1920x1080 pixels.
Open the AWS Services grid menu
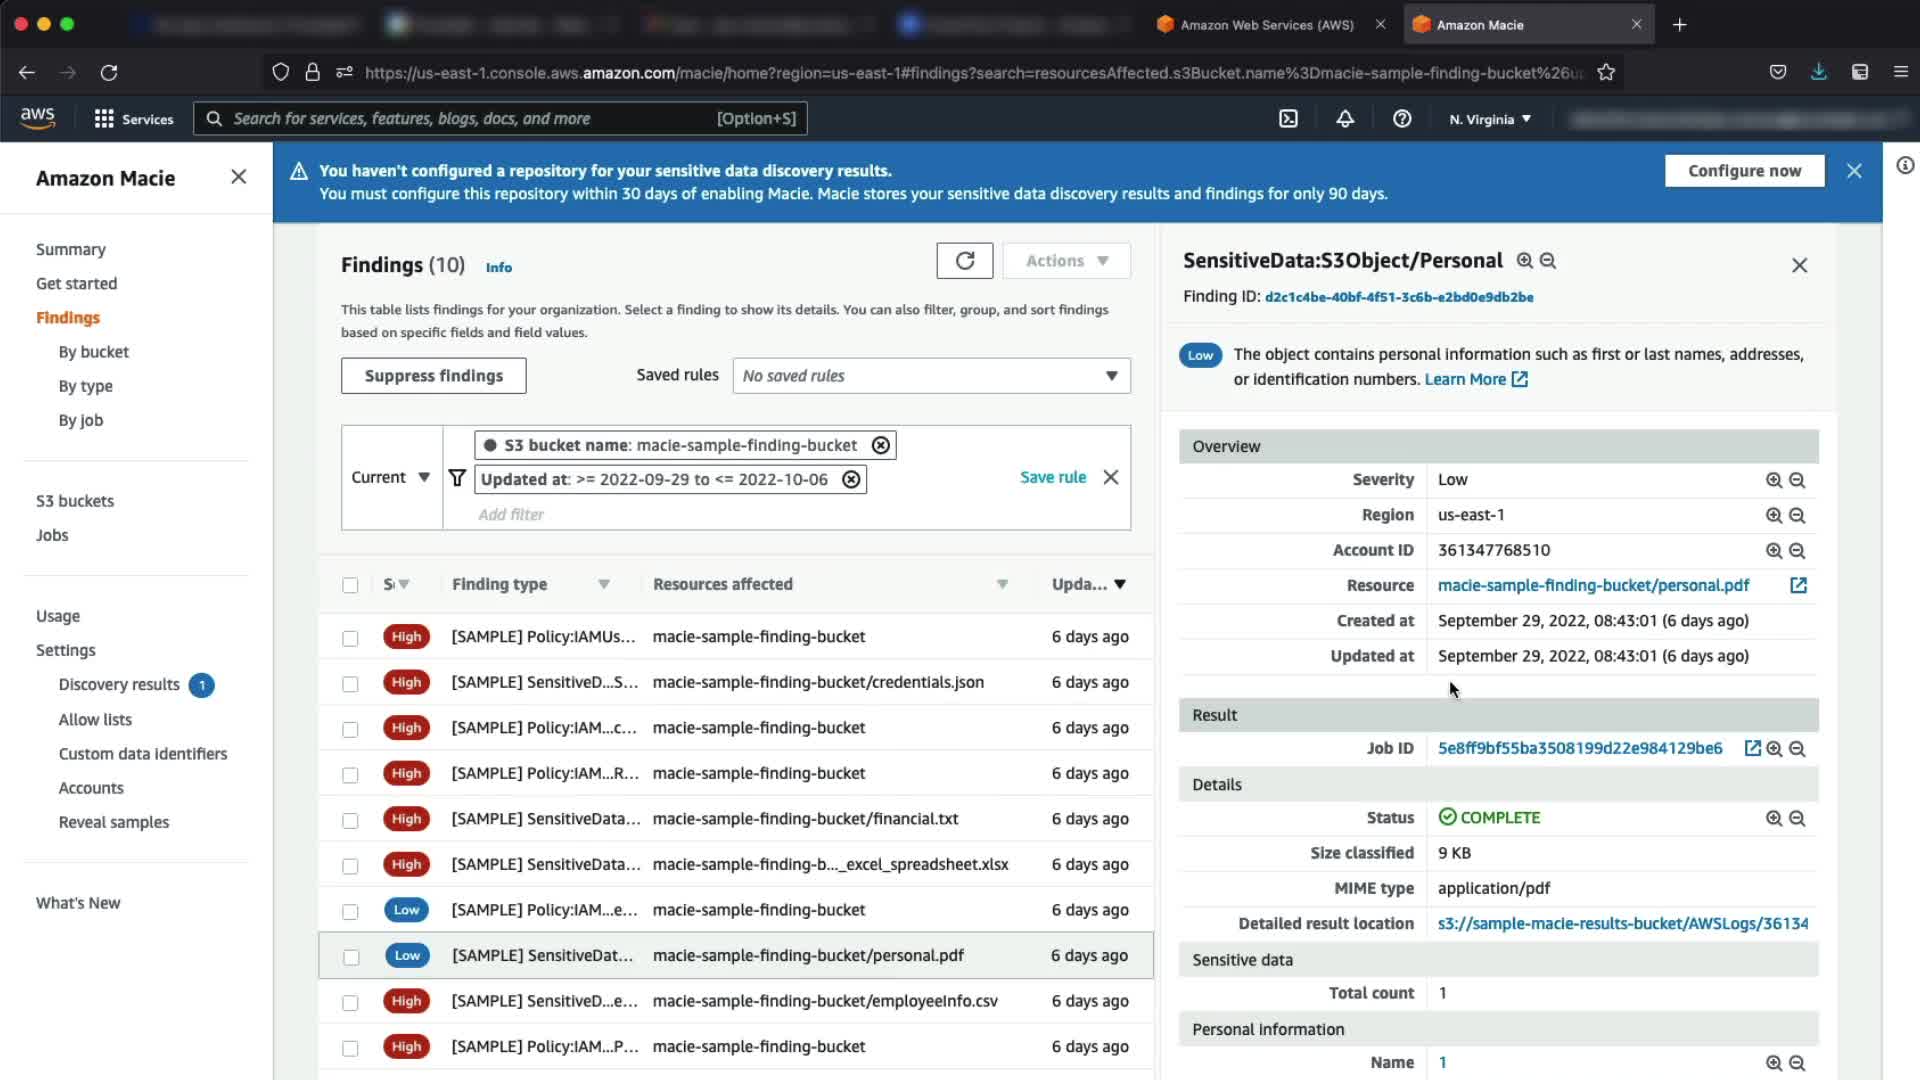(x=104, y=119)
